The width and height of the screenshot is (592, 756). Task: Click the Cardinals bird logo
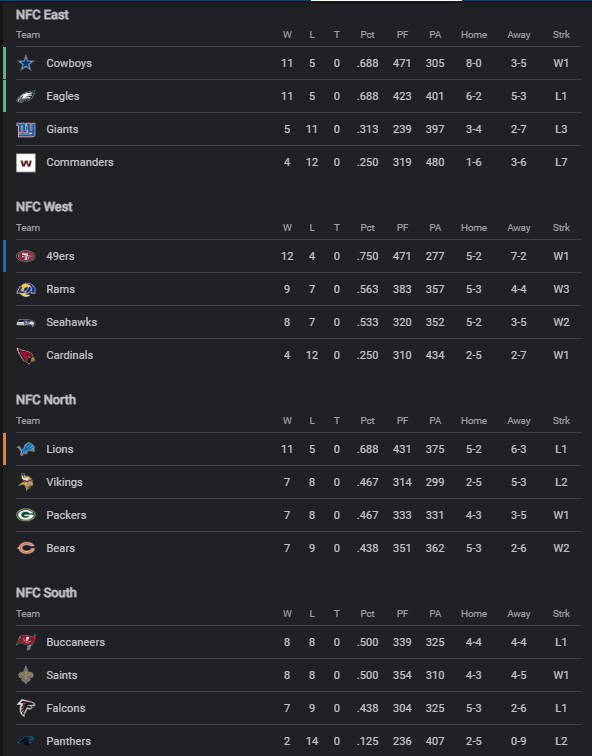pyautogui.click(x=26, y=356)
